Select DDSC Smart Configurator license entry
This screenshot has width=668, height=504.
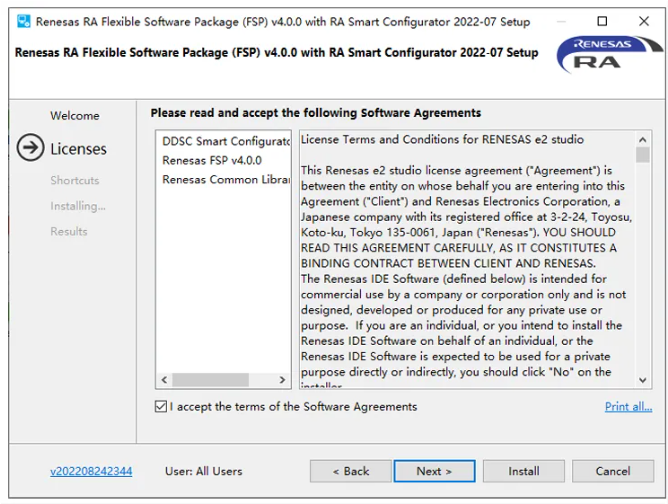click(226, 141)
